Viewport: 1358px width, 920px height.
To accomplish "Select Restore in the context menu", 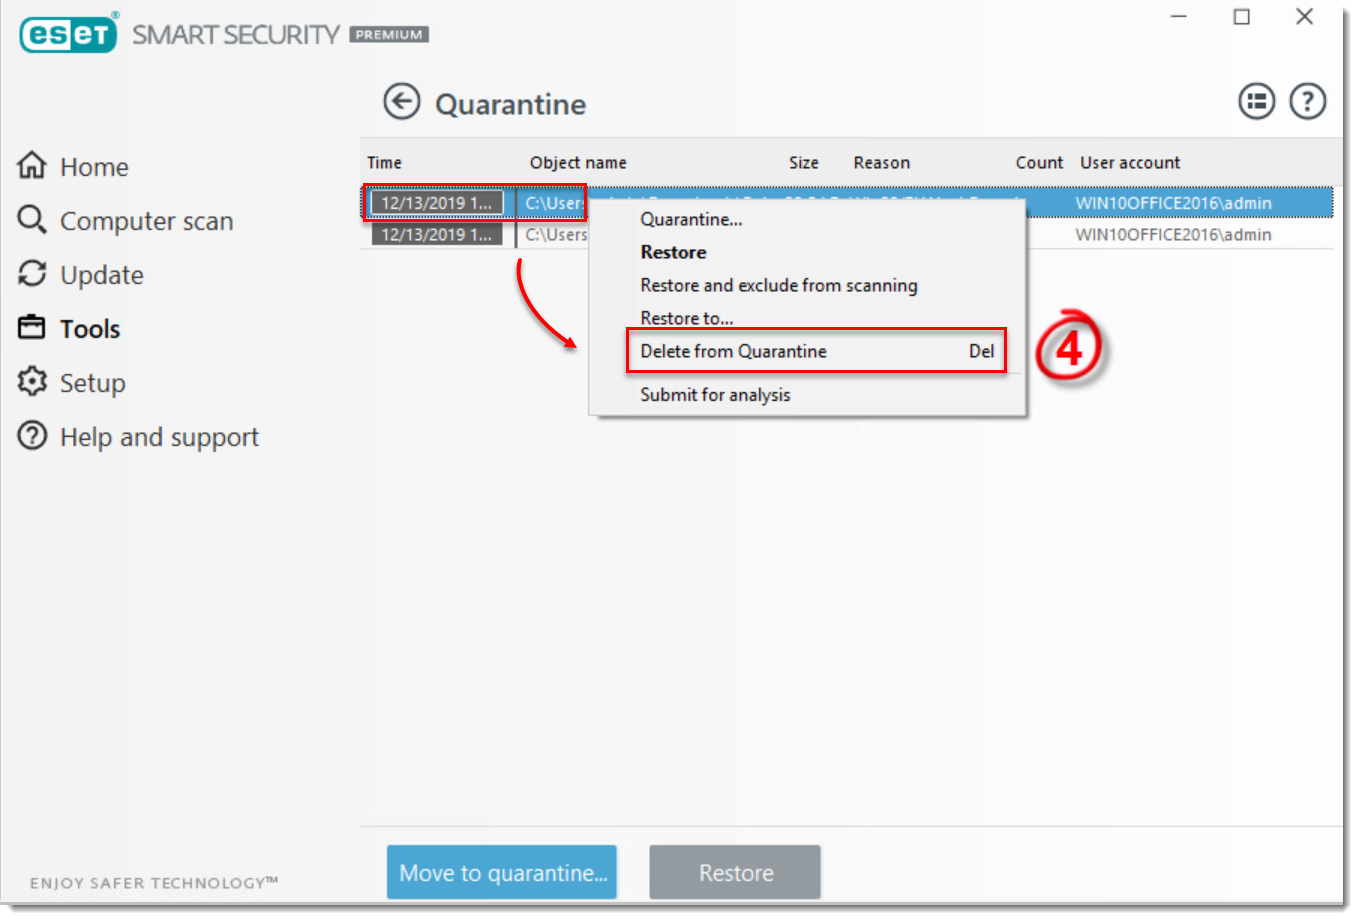I will tap(673, 252).
